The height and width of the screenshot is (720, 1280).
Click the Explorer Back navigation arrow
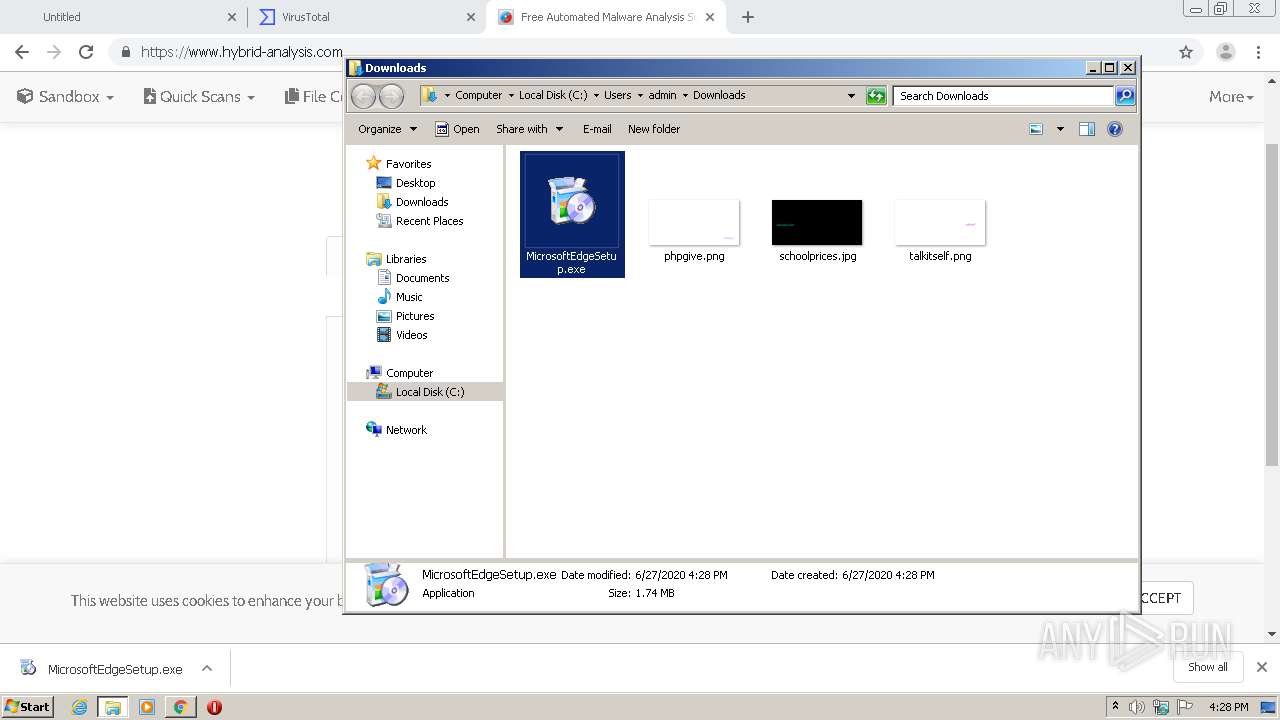click(x=363, y=96)
